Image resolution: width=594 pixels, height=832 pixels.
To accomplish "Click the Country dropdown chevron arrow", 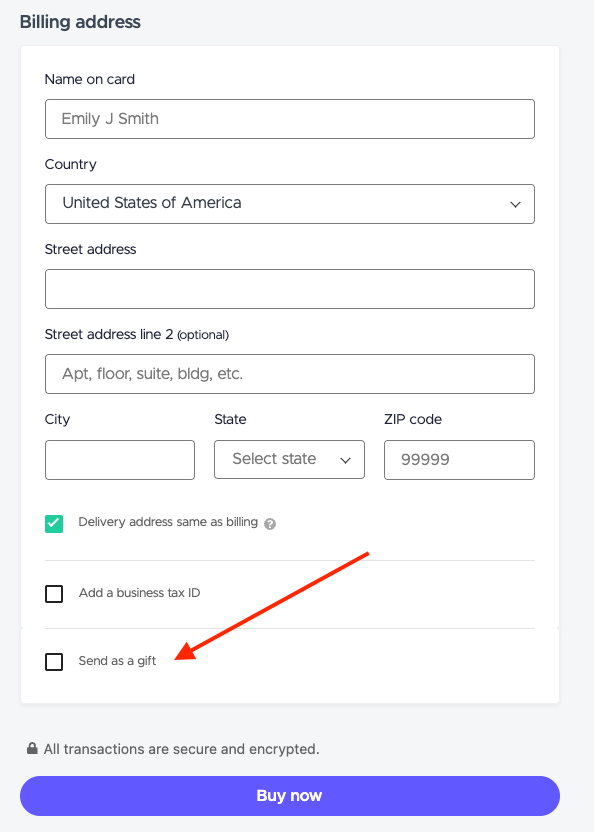I will point(515,204).
